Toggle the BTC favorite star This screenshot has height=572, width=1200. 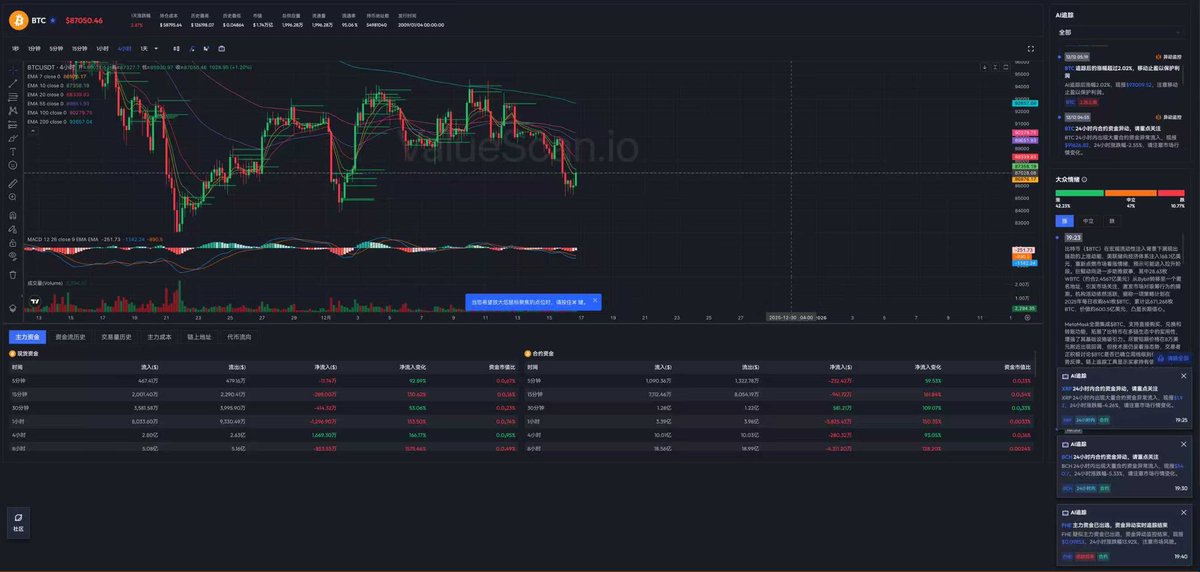tap(53, 19)
